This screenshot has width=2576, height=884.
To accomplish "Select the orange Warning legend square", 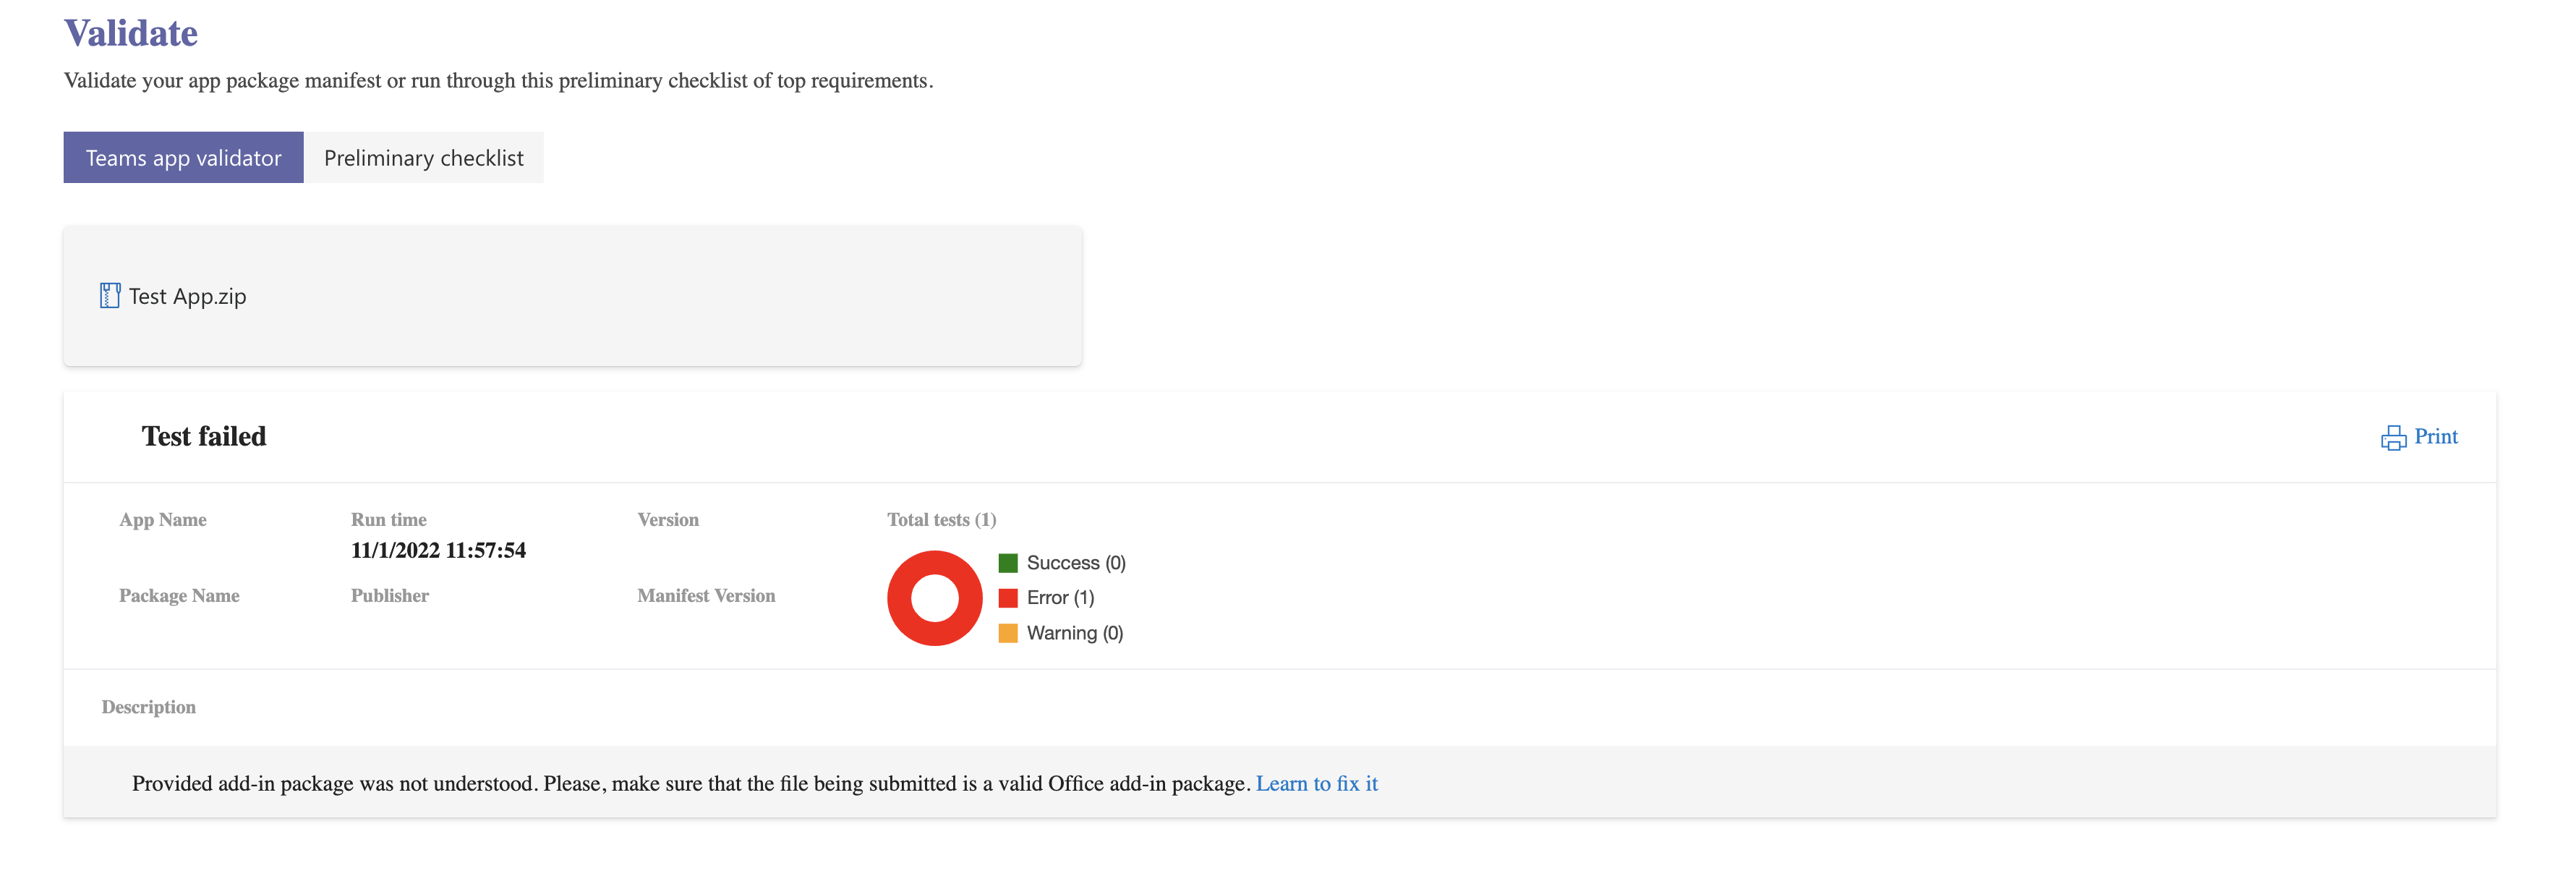I will (1008, 632).
